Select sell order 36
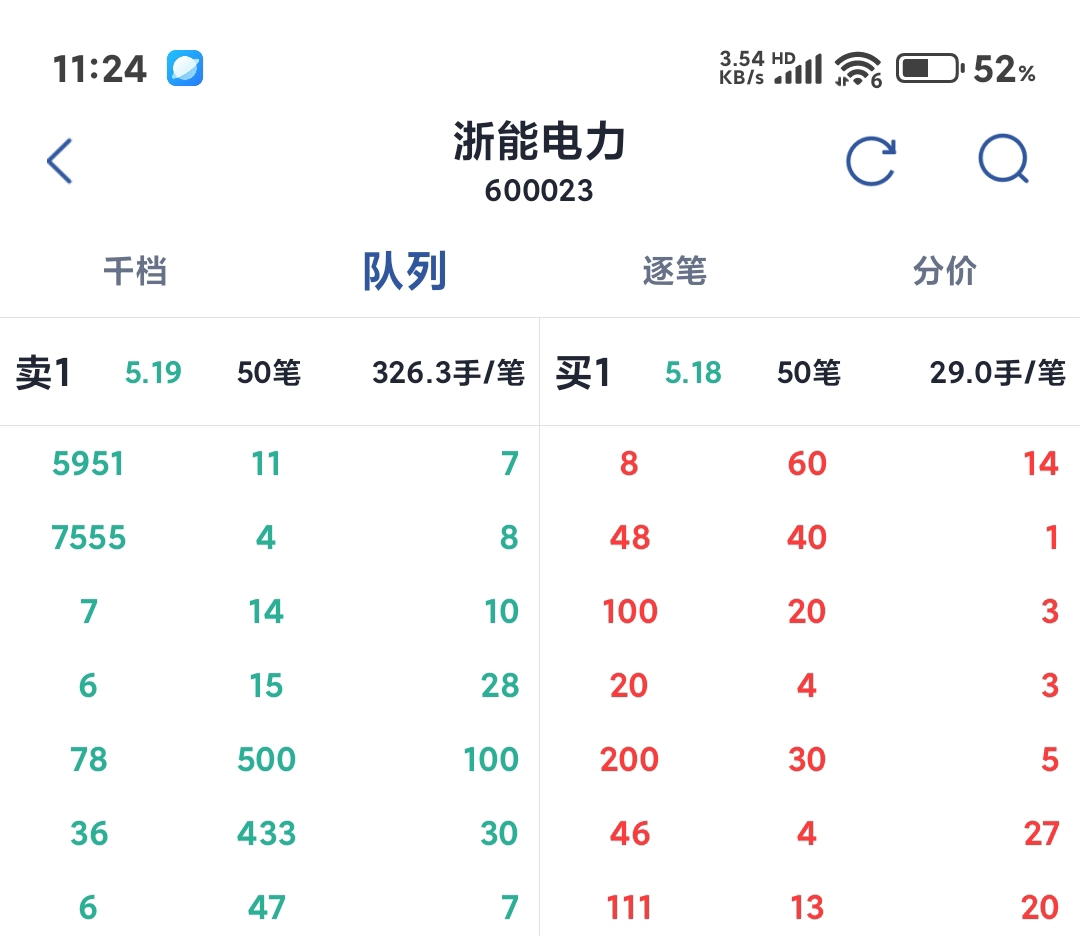This screenshot has width=1080, height=936. point(88,833)
